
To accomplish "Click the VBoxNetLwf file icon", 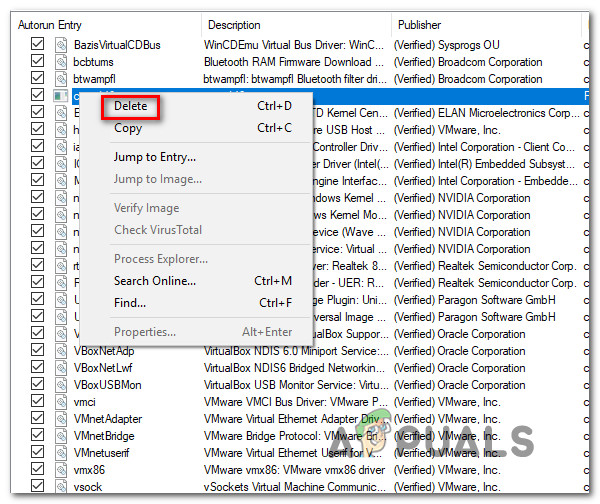I will coord(61,368).
